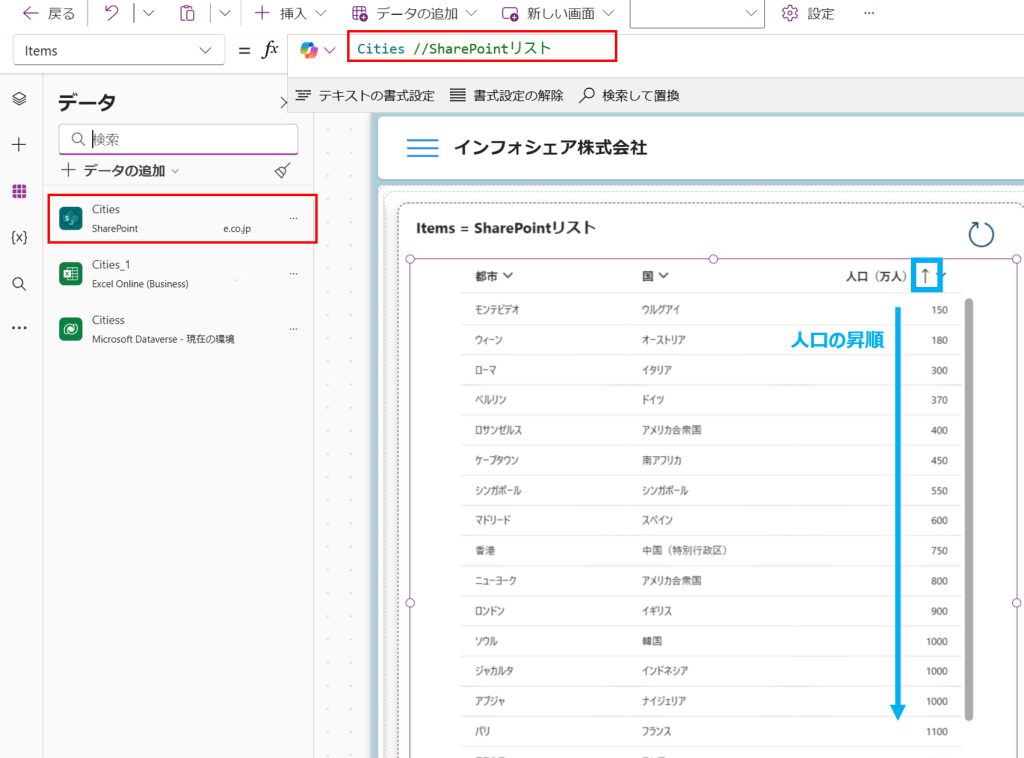Click the Insert plus icon in sidebar

[x=19, y=145]
